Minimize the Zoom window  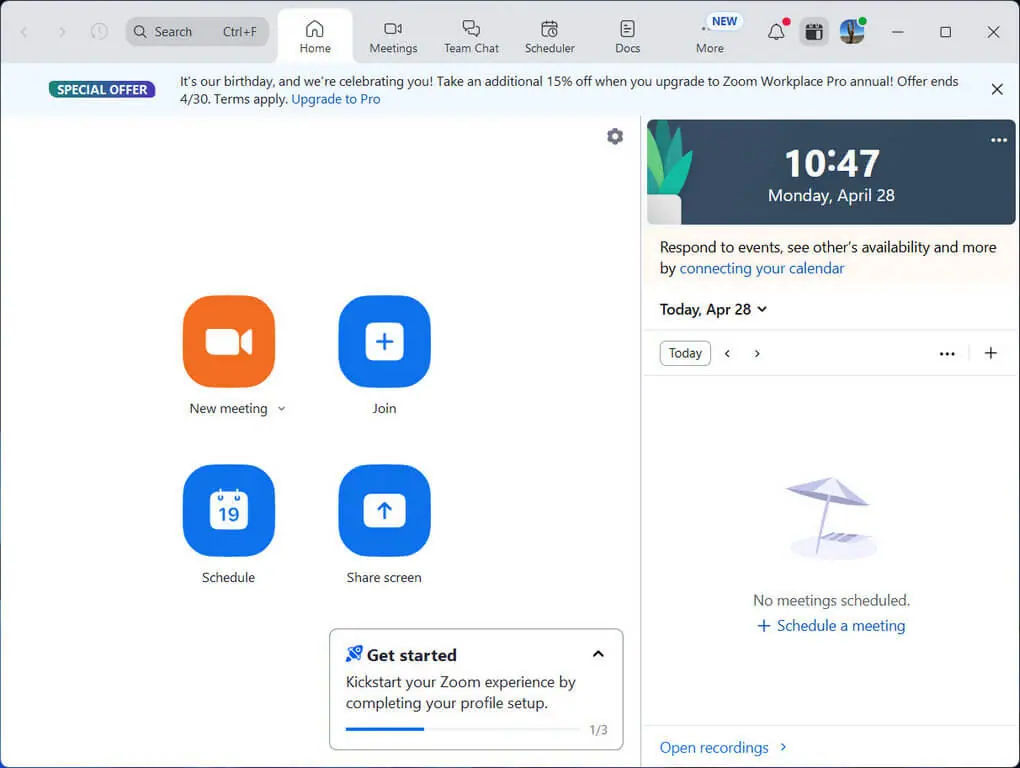[898, 32]
